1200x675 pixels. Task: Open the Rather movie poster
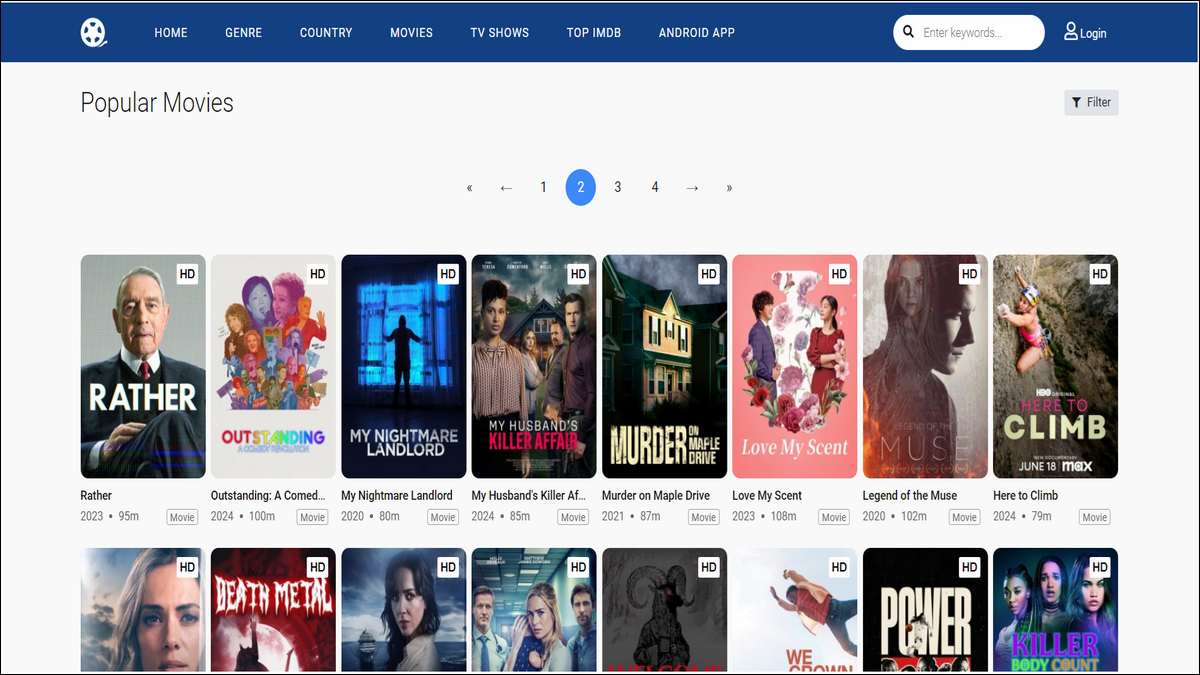[143, 366]
